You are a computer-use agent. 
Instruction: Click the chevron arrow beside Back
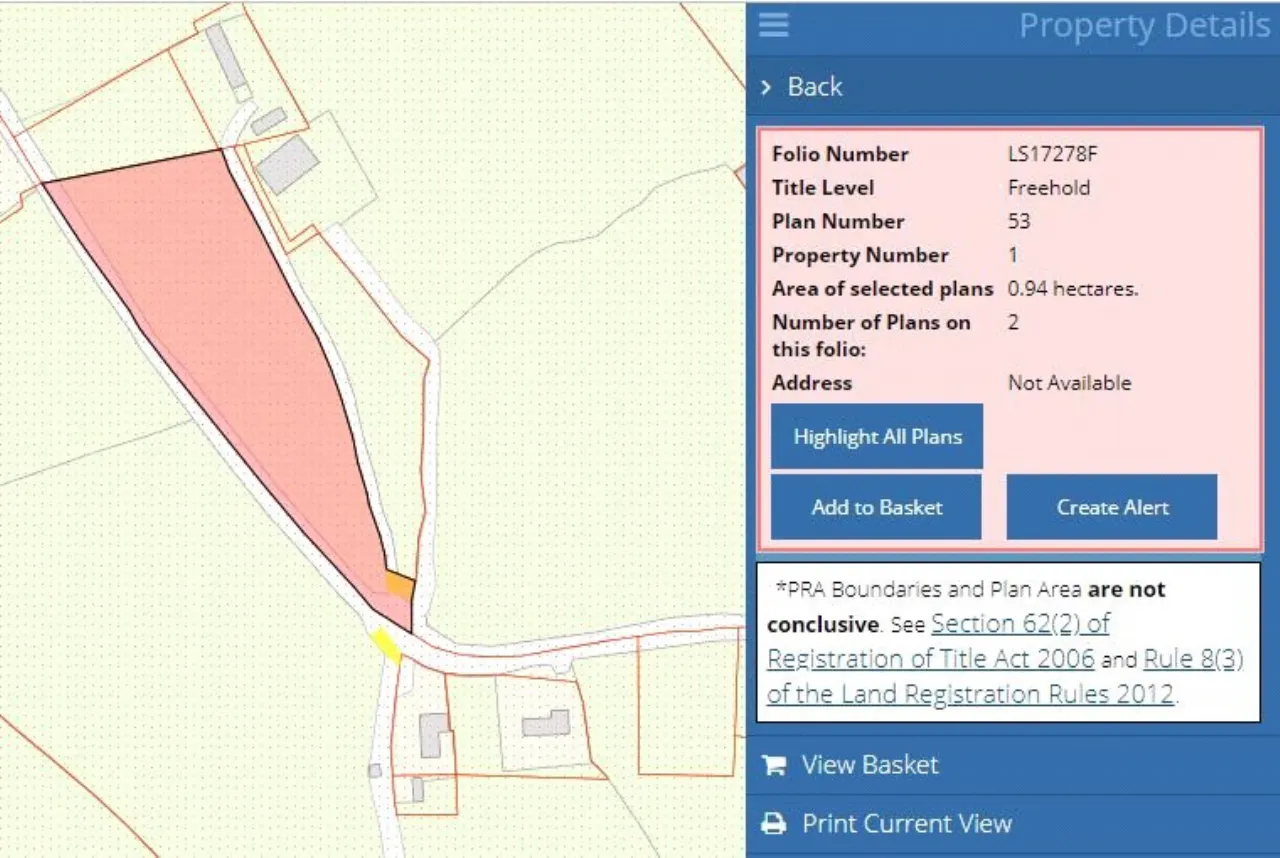pos(766,87)
